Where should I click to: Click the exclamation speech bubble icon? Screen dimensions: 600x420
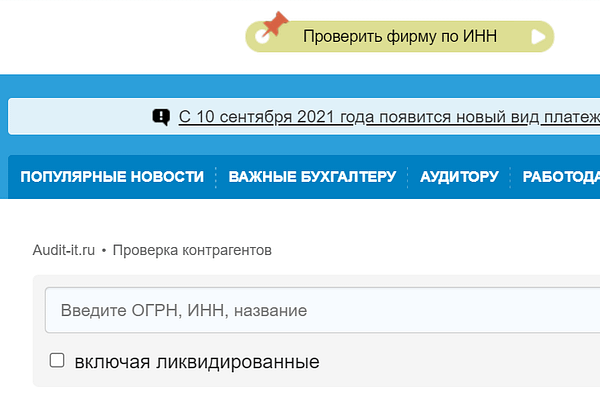(x=161, y=117)
